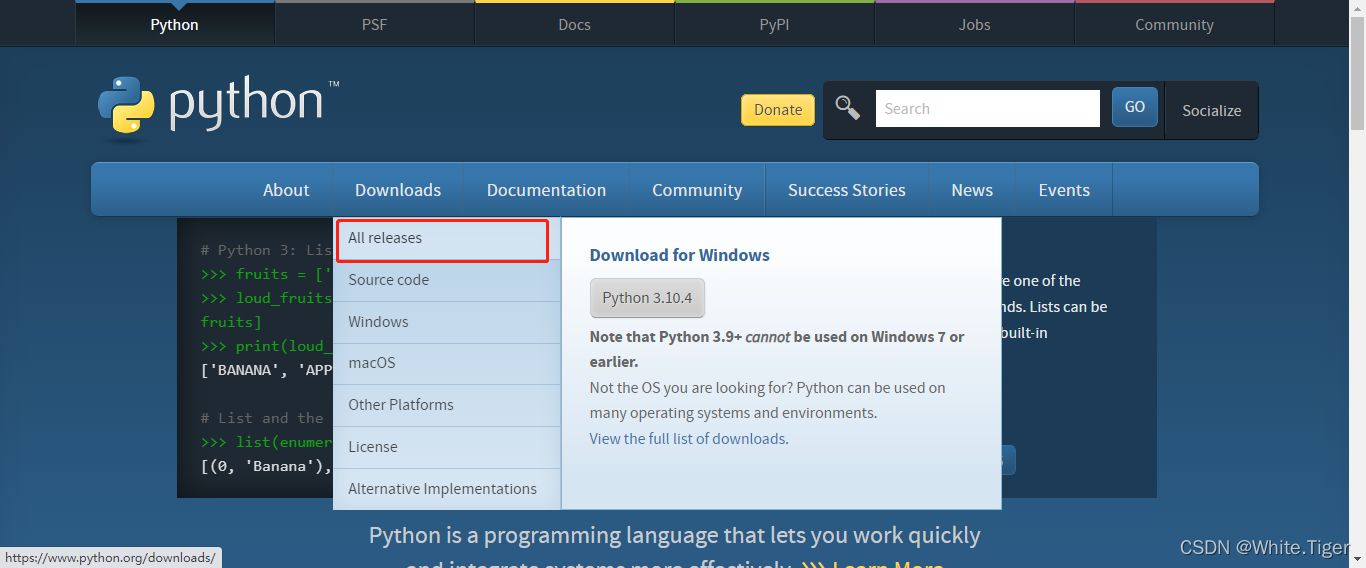
Task: Open the Events navigation menu
Action: pos(1064,190)
